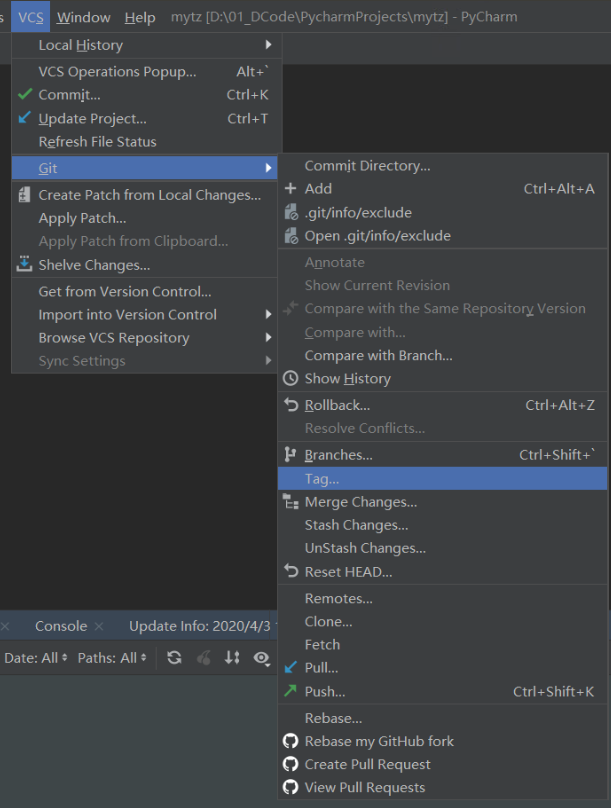This screenshot has height=808, width=611.
Task: Click the blue arrow icon next to Pull
Action: [291, 667]
